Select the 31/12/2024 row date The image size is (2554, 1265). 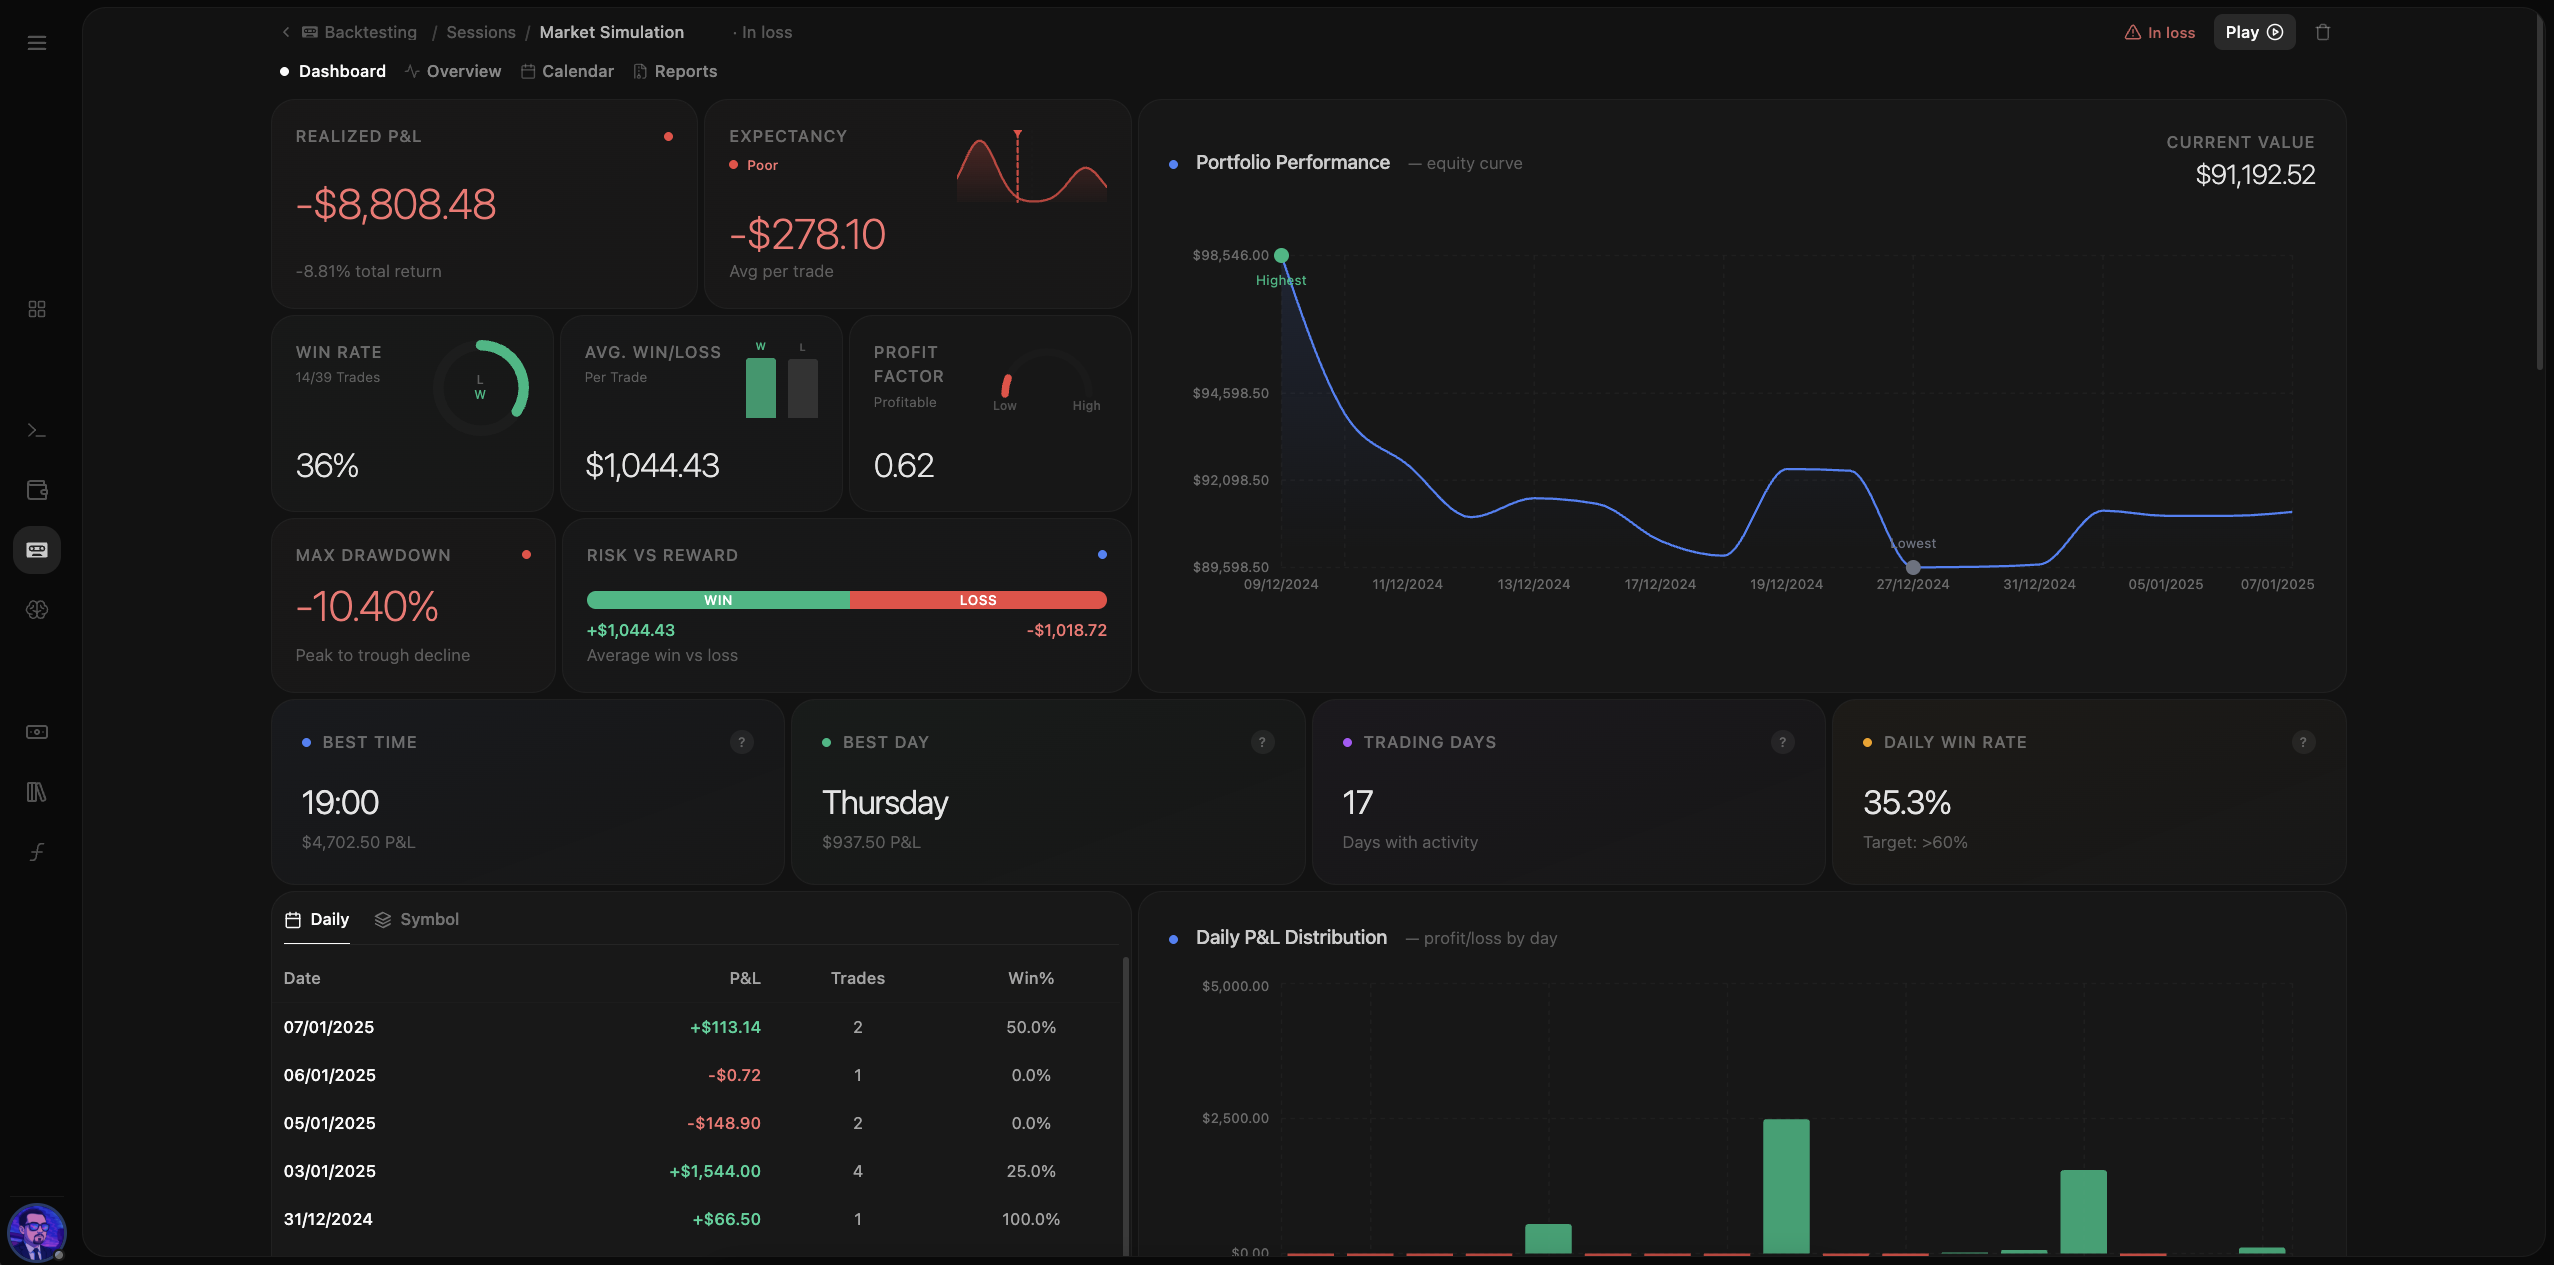click(x=328, y=1219)
